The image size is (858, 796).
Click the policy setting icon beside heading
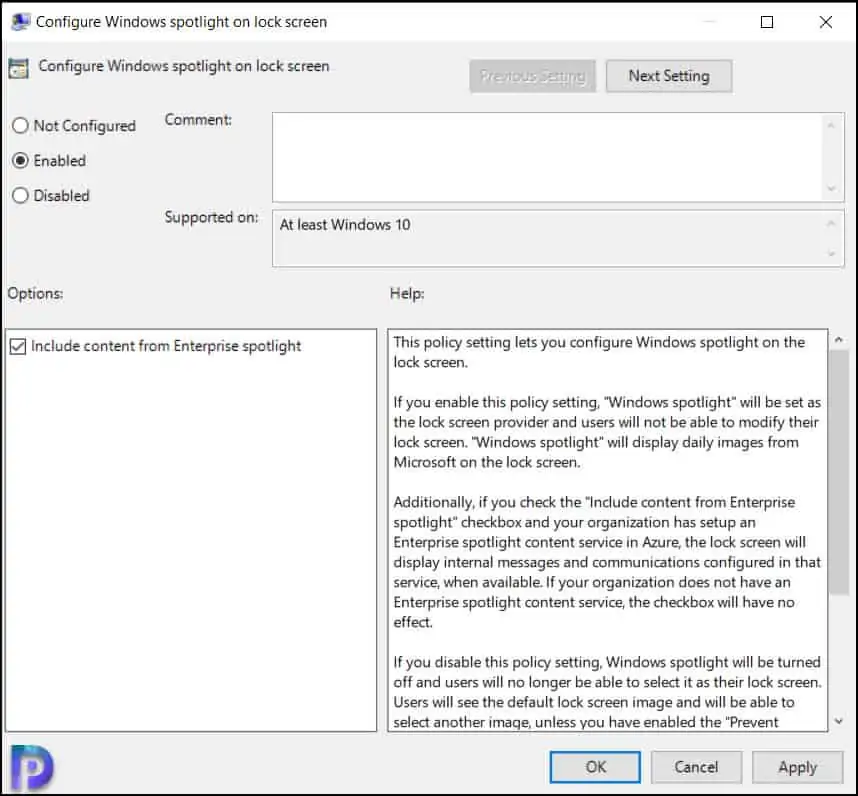coord(19,68)
